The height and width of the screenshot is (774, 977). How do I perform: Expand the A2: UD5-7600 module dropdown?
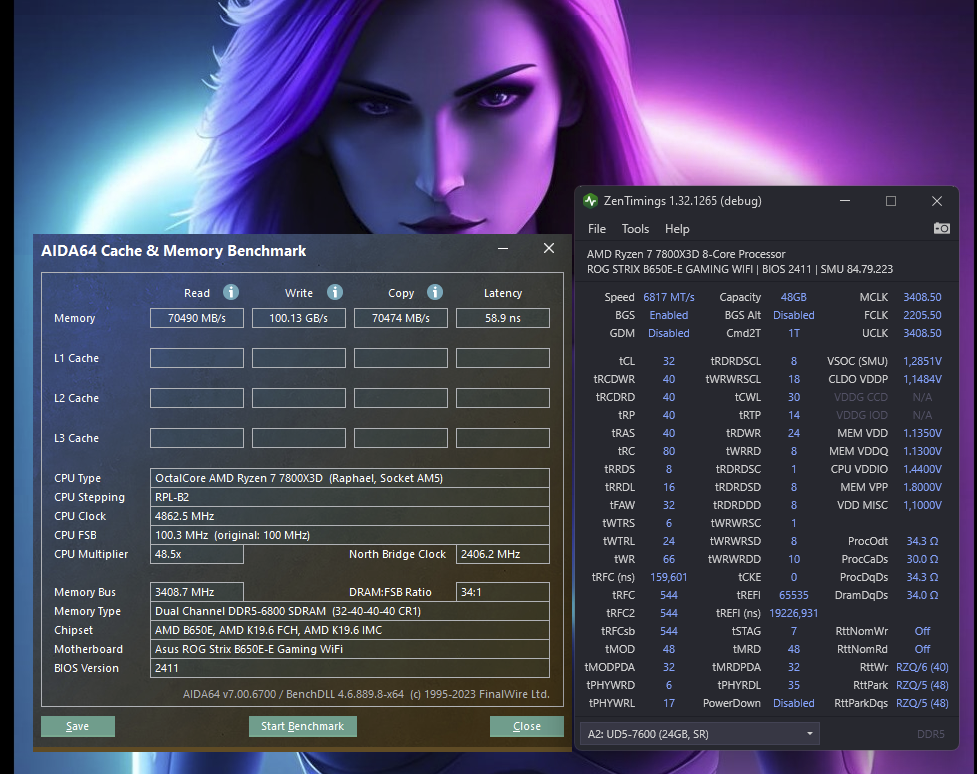click(700, 734)
